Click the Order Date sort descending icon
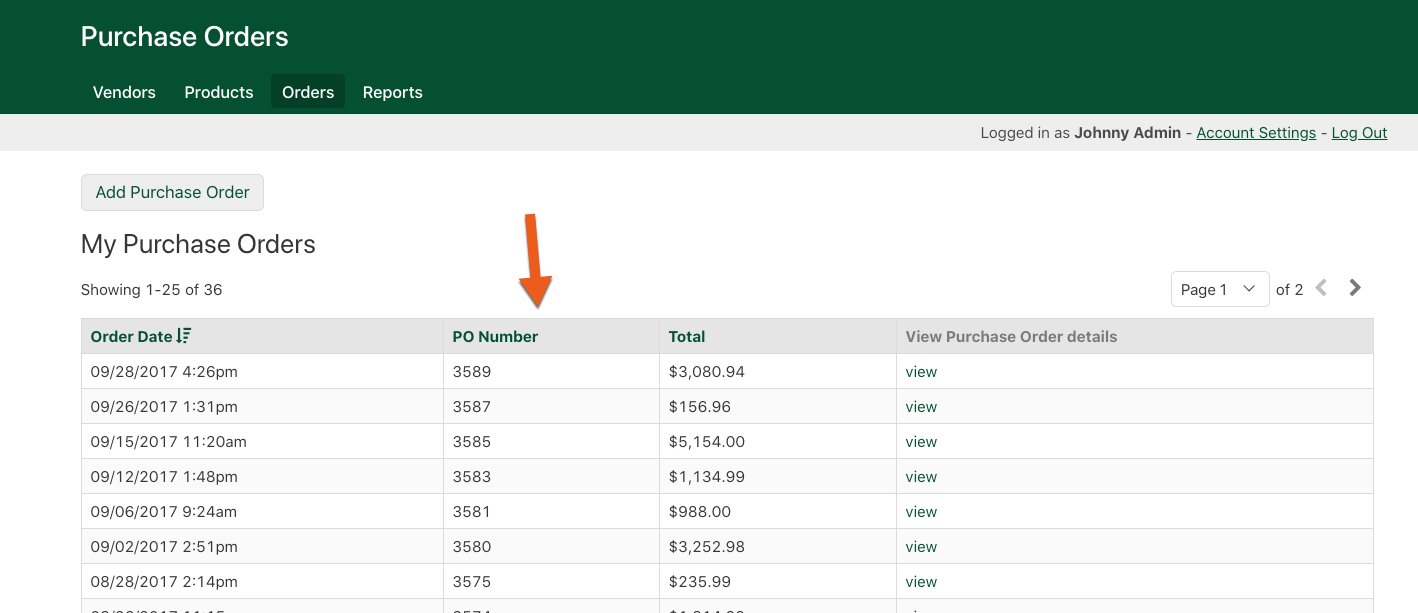This screenshot has height=613, width=1418. (184, 336)
